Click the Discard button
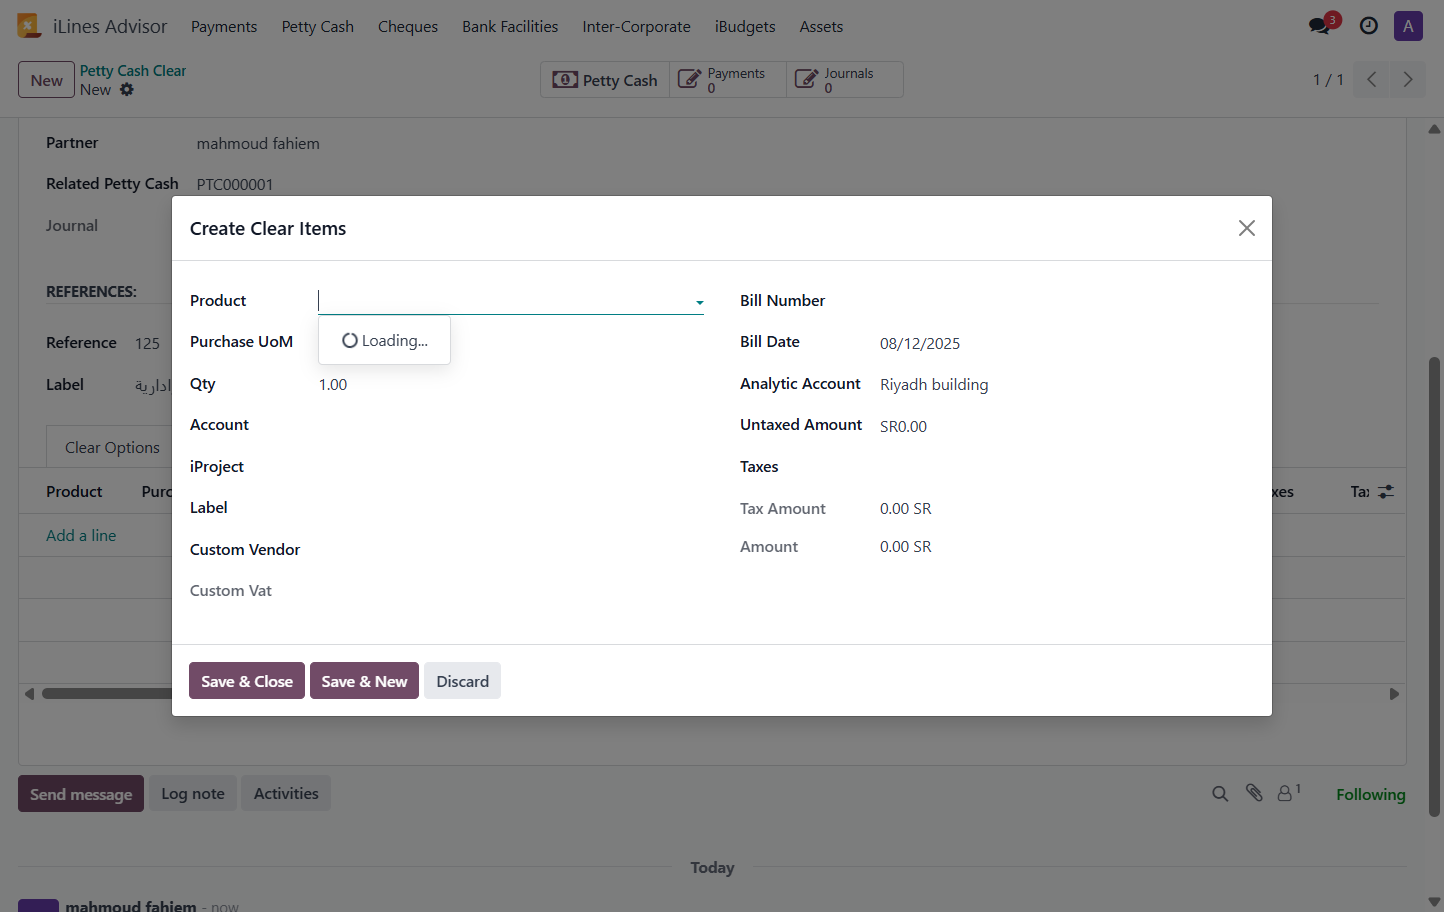This screenshot has width=1444, height=912. coord(462,681)
